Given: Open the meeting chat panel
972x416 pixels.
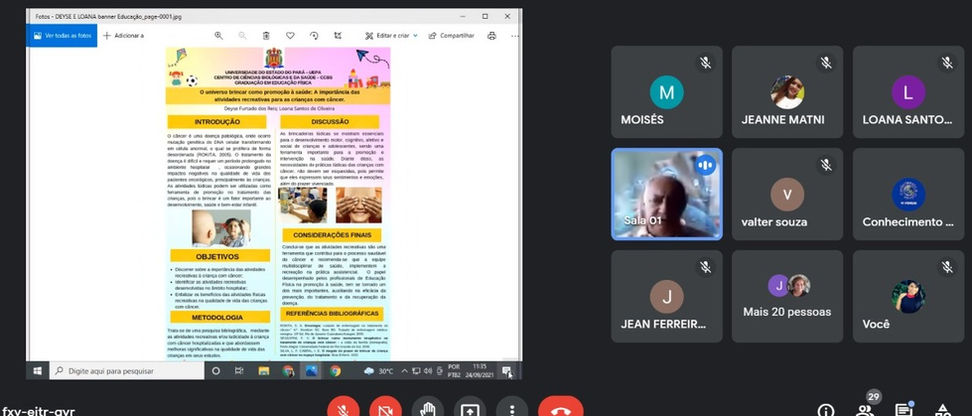Looking at the screenshot, I should [904, 410].
